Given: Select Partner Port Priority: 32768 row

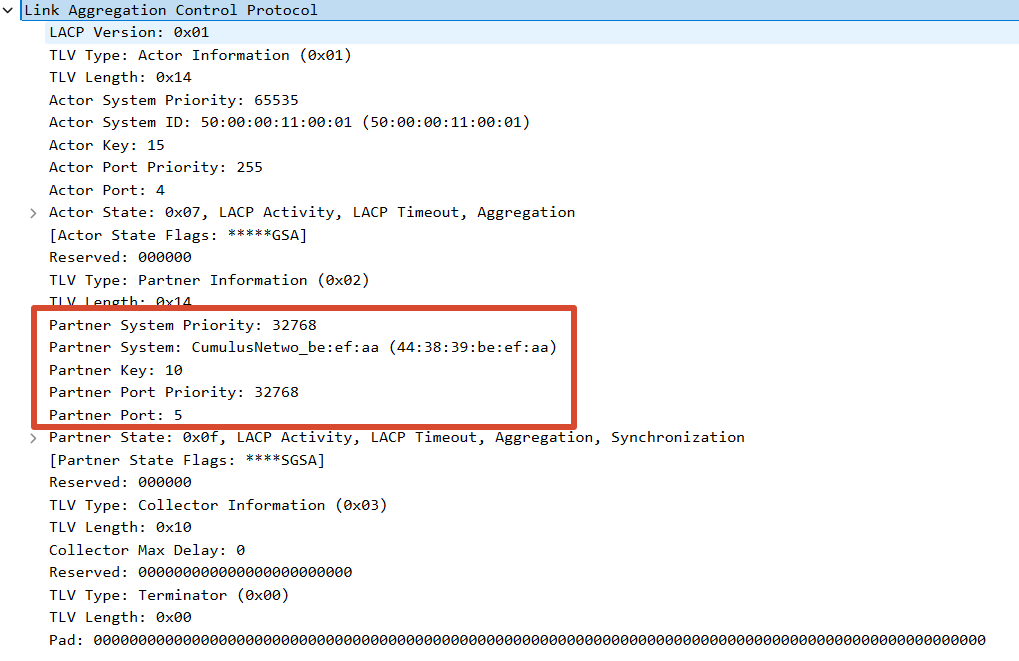Looking at the screenshot, I should (174, 392).
